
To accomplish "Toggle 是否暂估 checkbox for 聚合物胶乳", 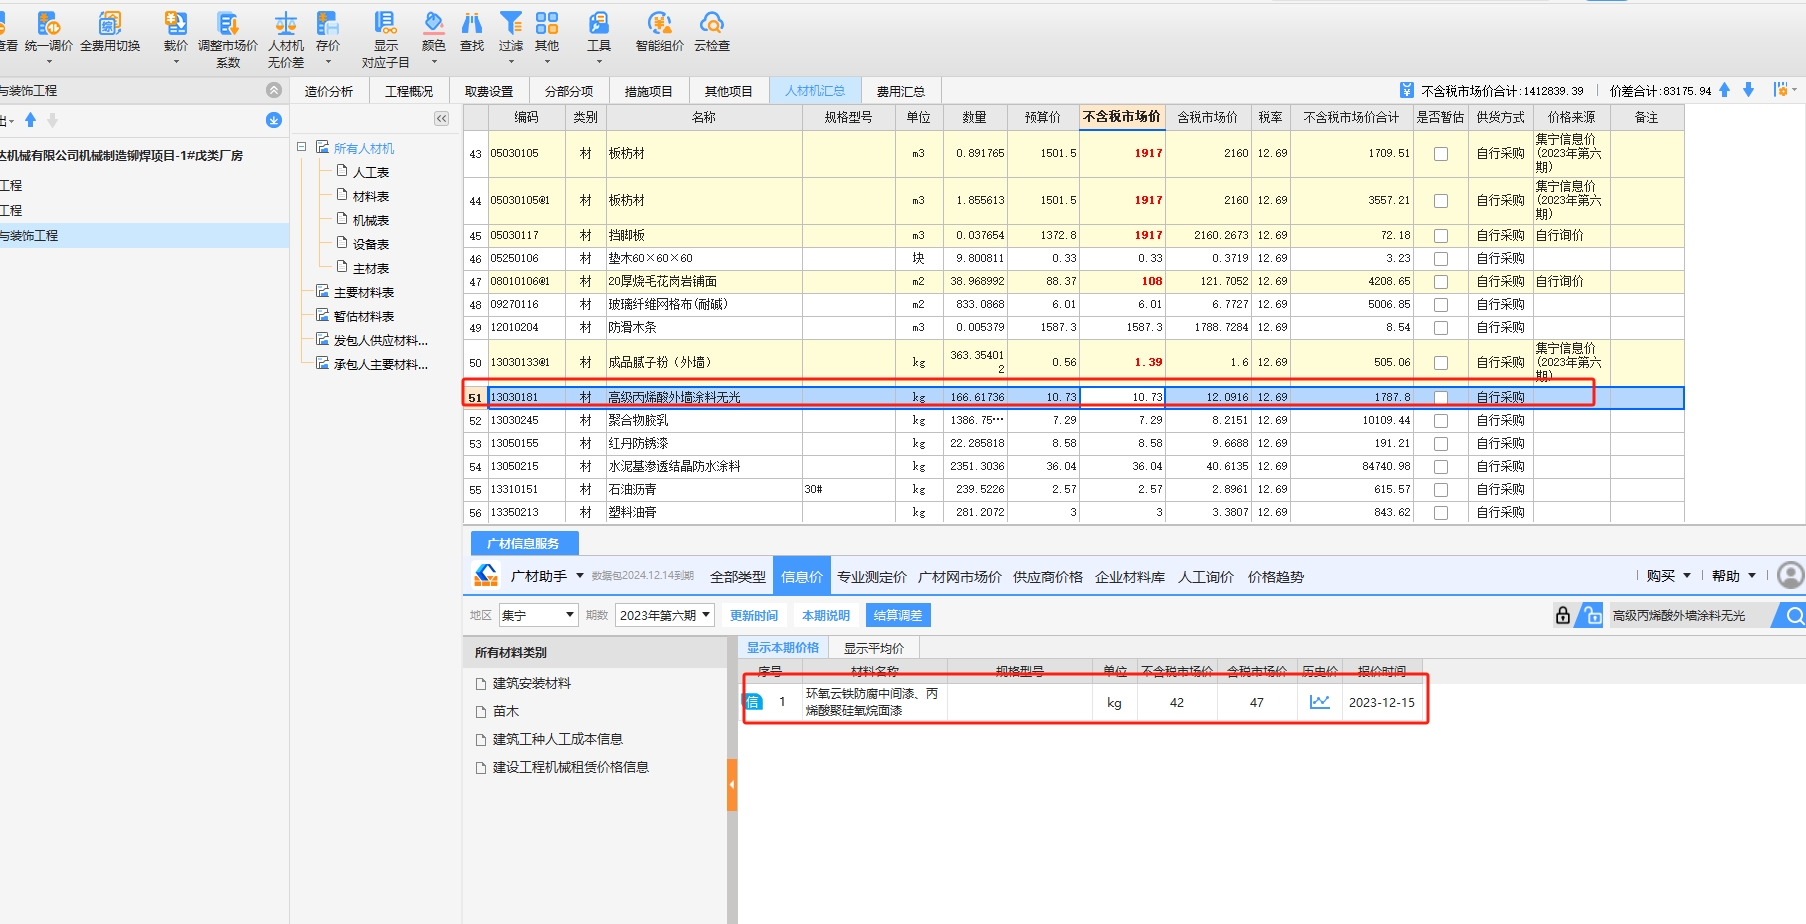I will (x=1441, y=421).
